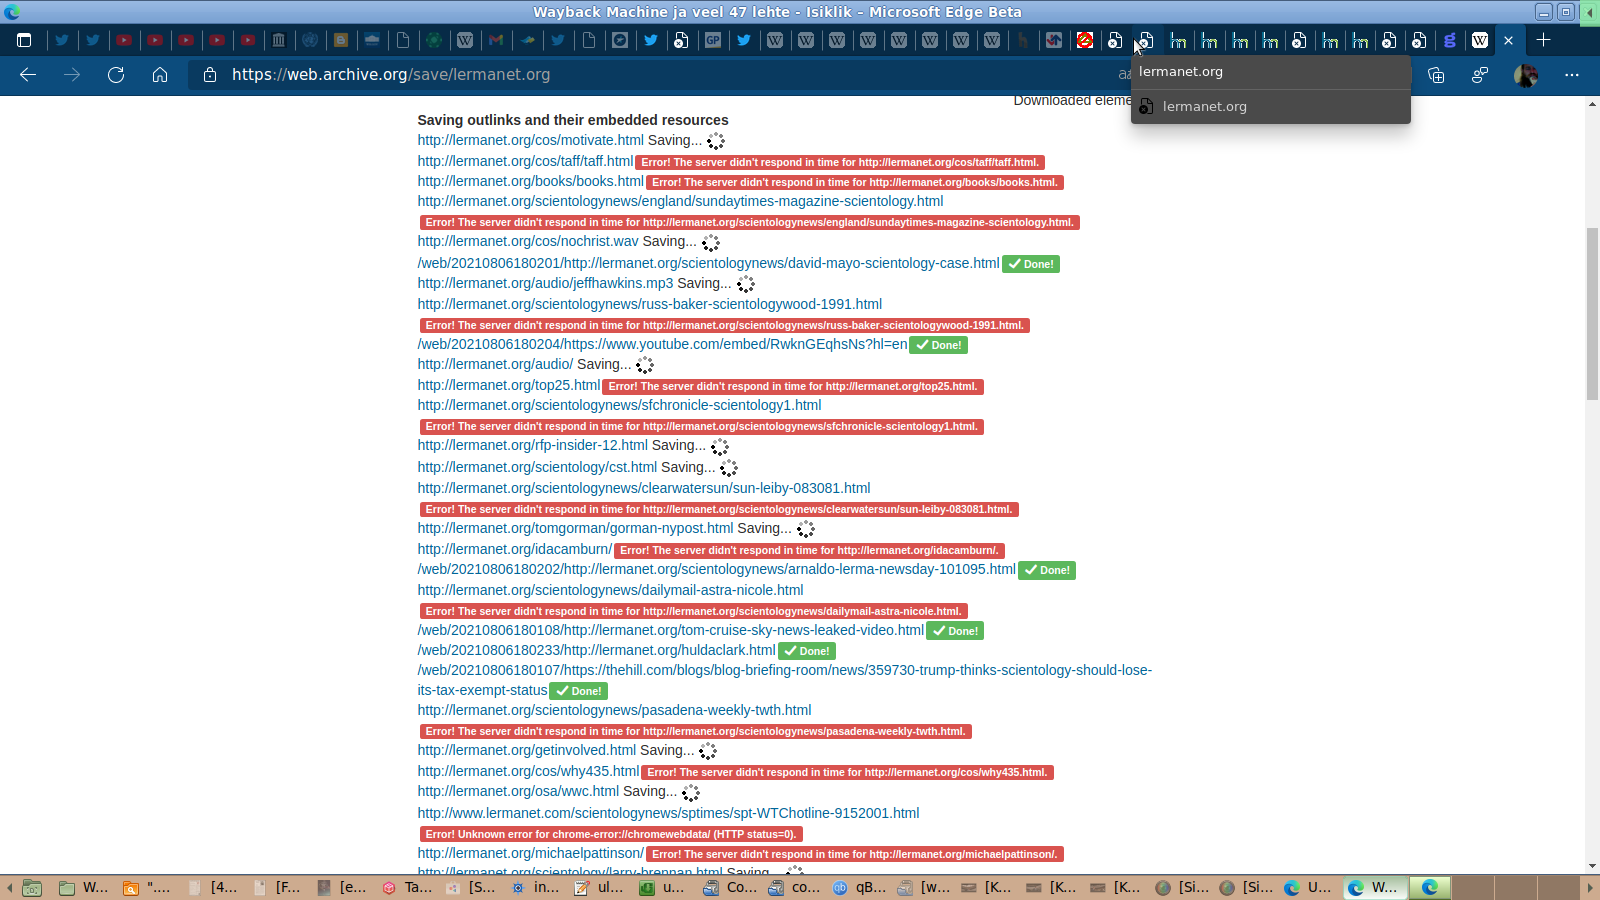Open the Collections panel
This screenshot has height=900, width=1600.
[x=1436, y=75]
